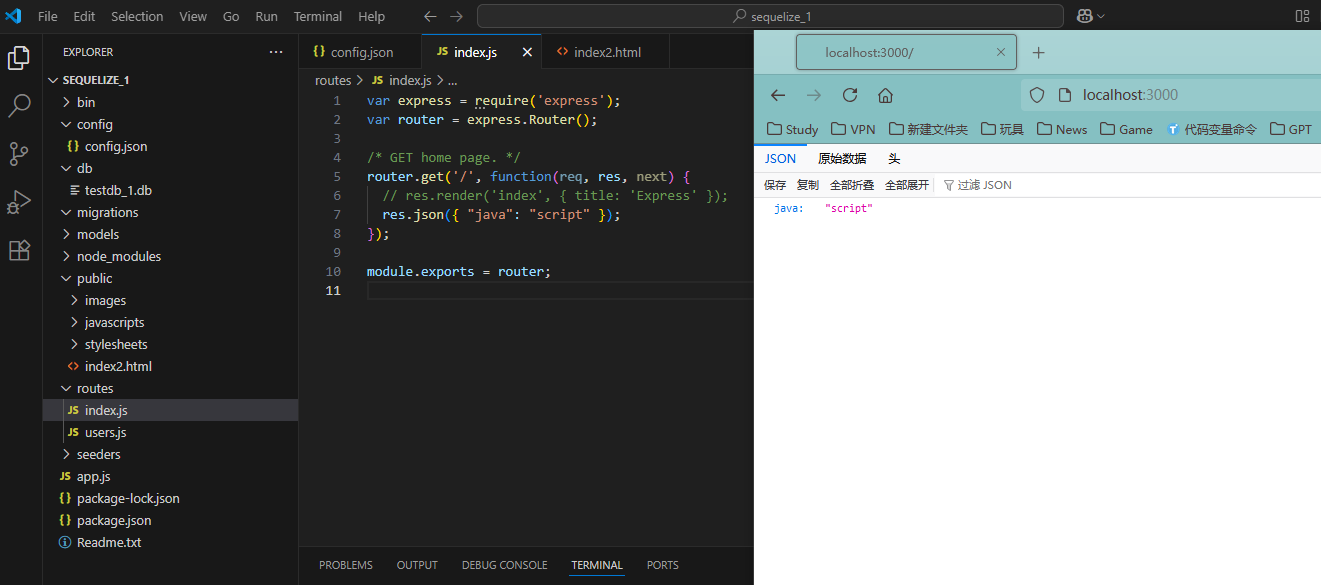
Task: Click the VS Code logo icon
Action: point(13,16)
